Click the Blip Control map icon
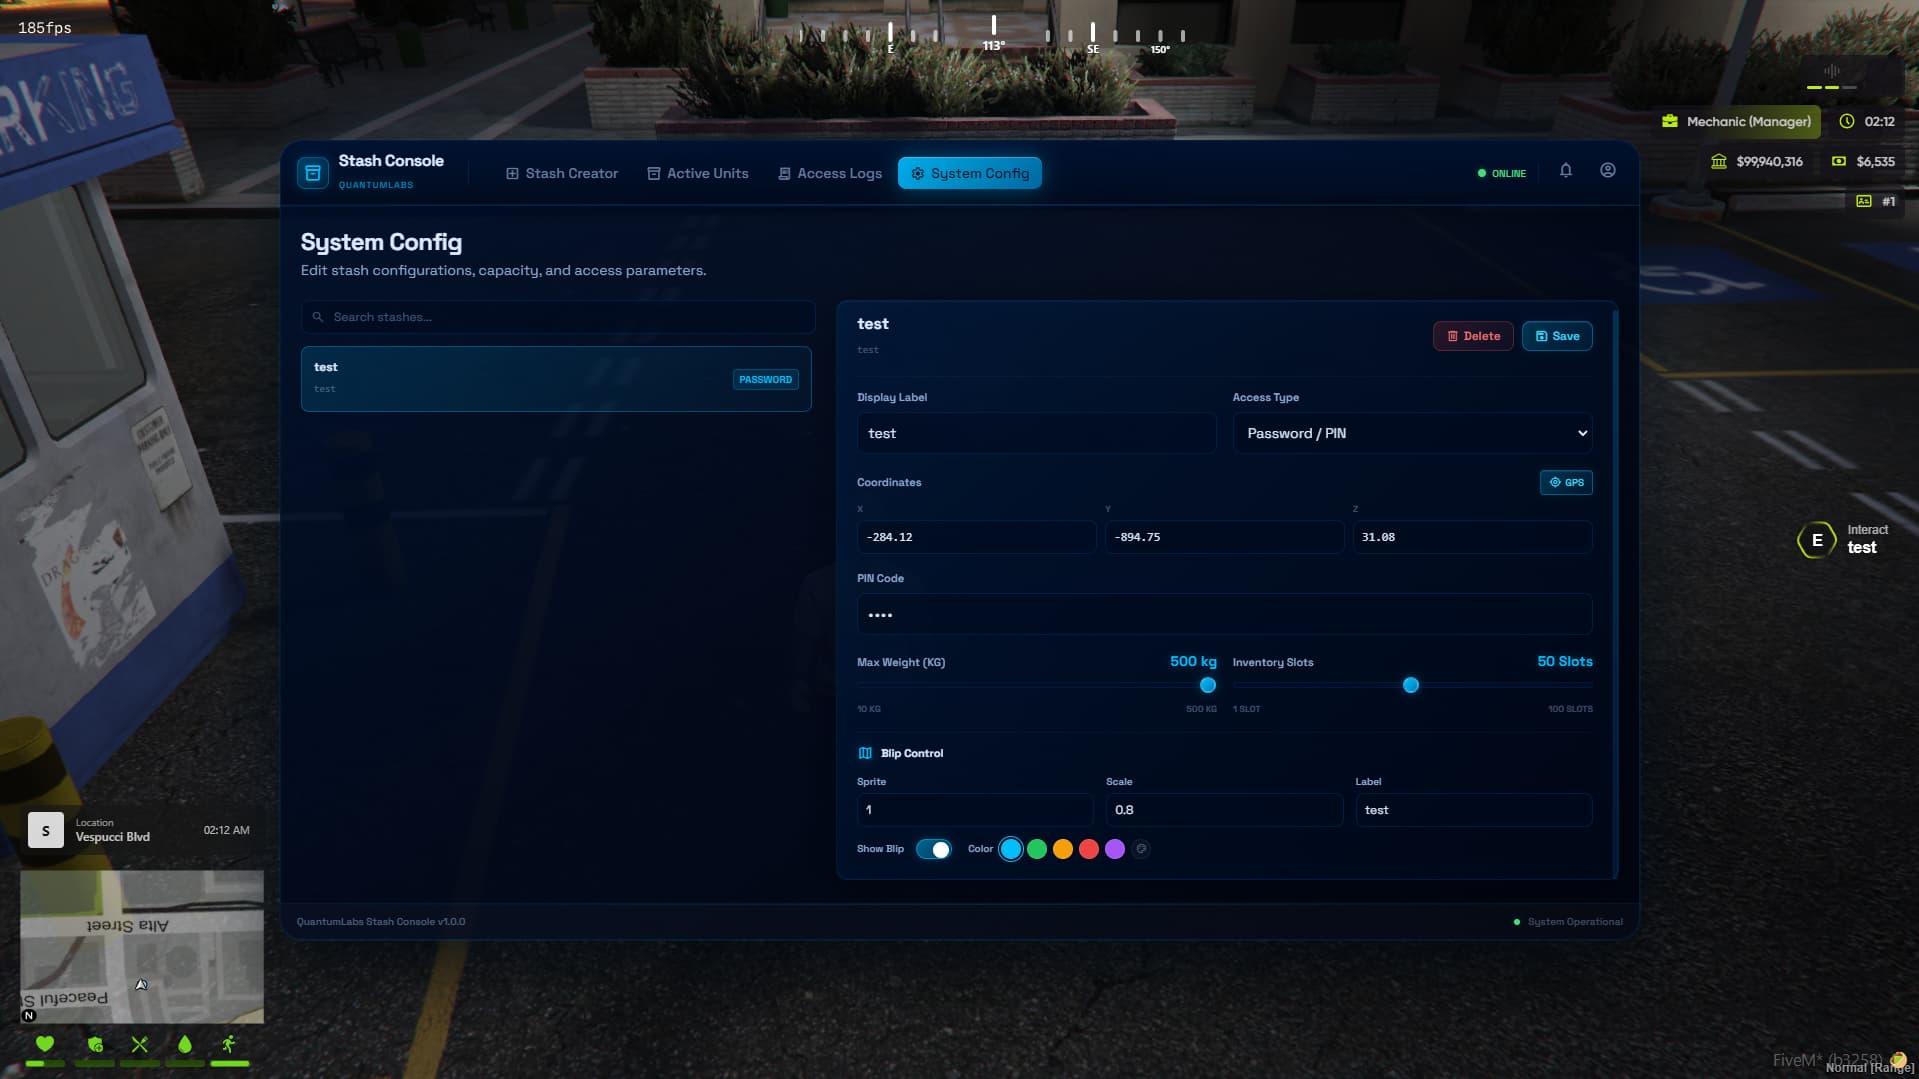Screen dimensions: 1919x1079 point(865,753)
